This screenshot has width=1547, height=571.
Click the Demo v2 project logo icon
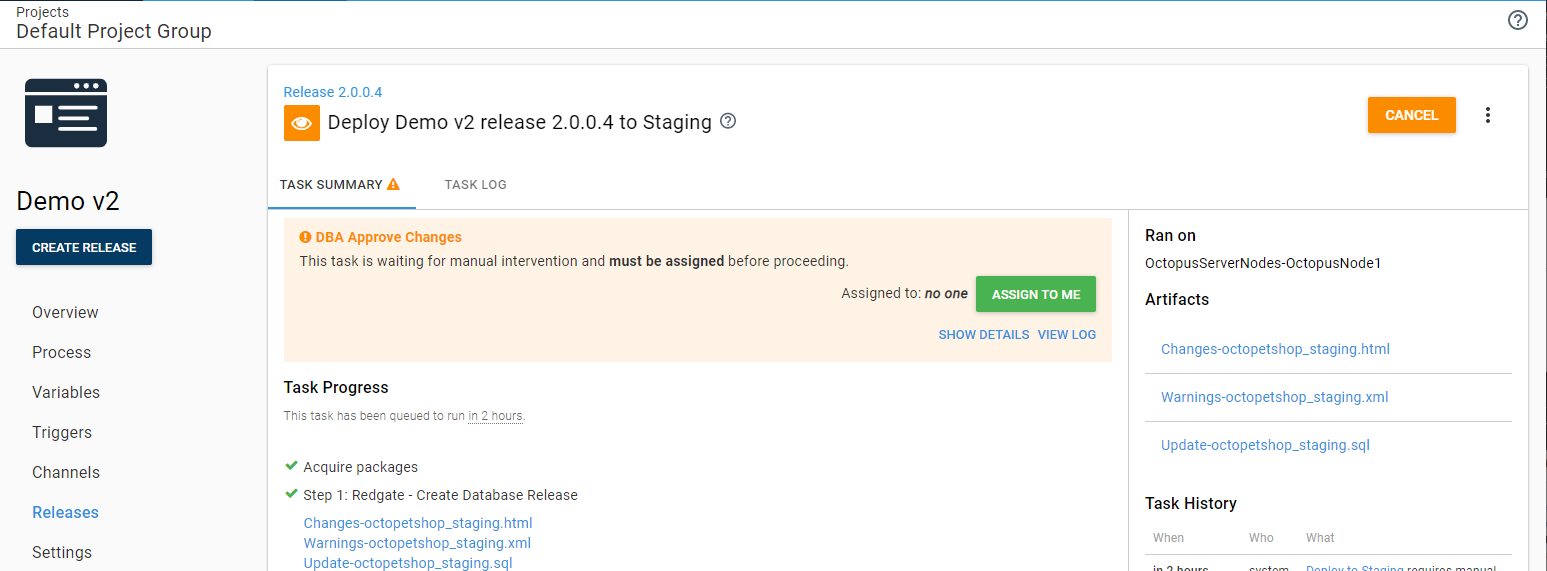tap(66, 114)
